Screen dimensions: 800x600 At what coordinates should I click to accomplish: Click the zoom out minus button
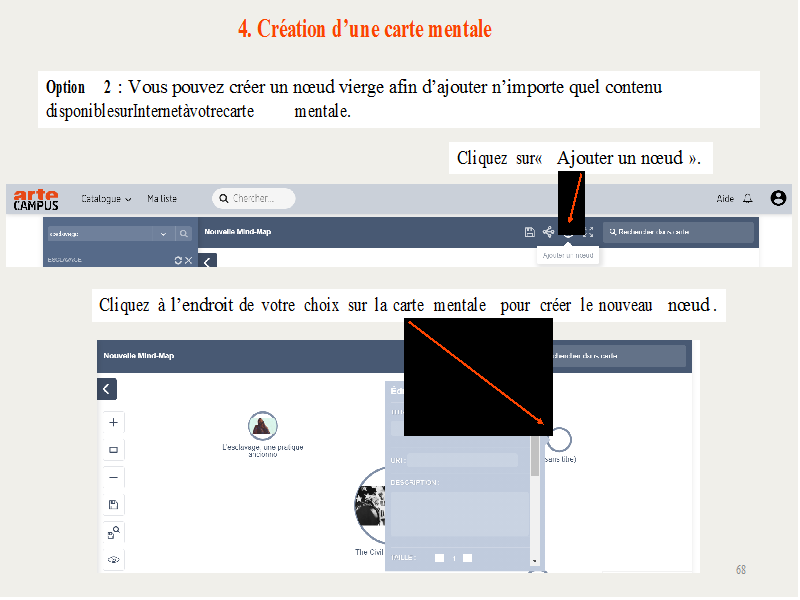113,477
